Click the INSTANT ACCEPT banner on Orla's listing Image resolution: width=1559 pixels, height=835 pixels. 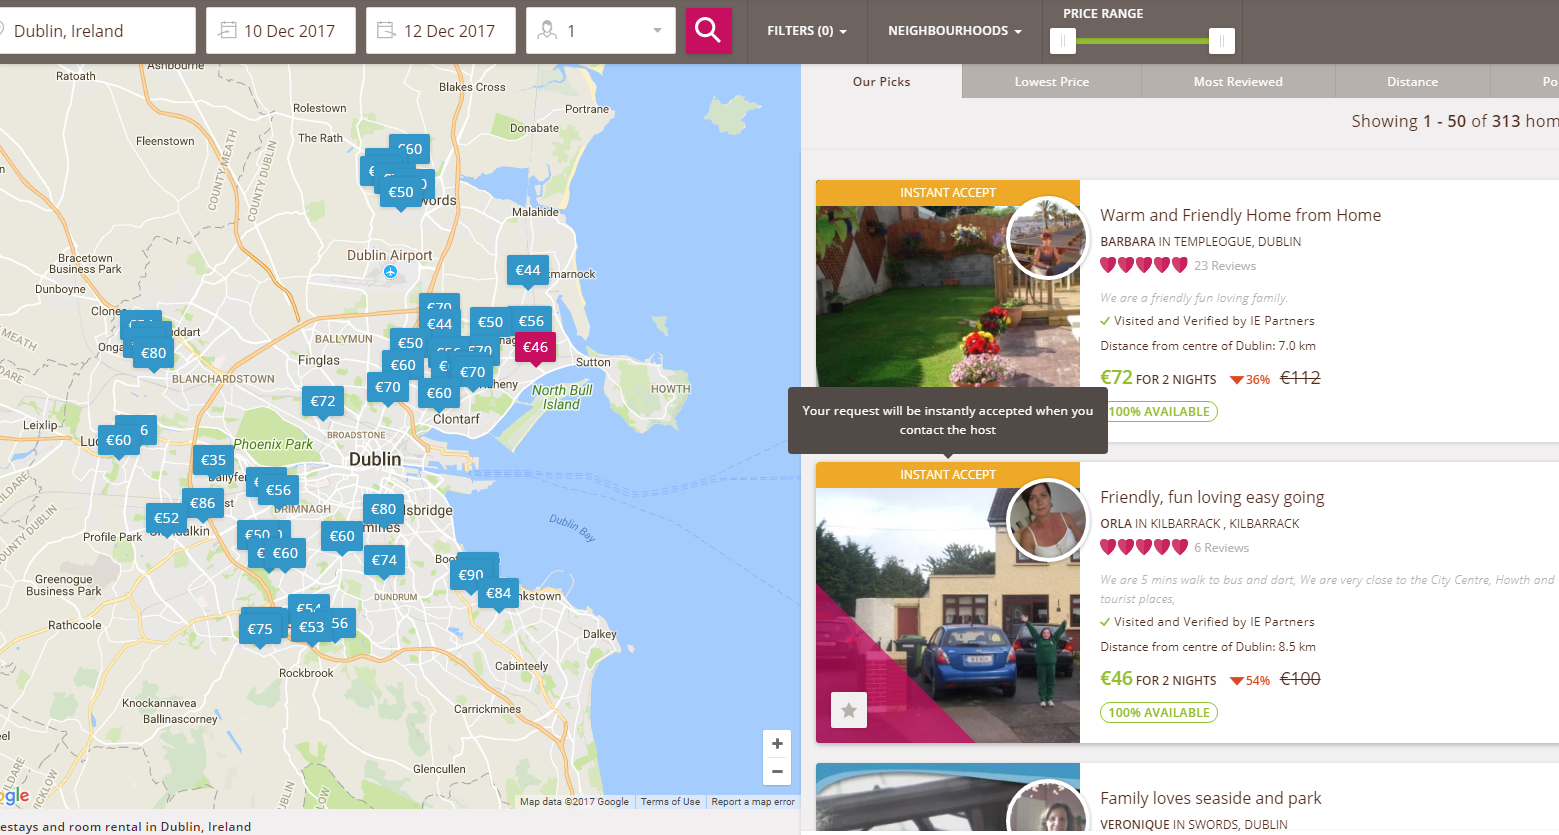pyautogui.click(x=948, y=475)
